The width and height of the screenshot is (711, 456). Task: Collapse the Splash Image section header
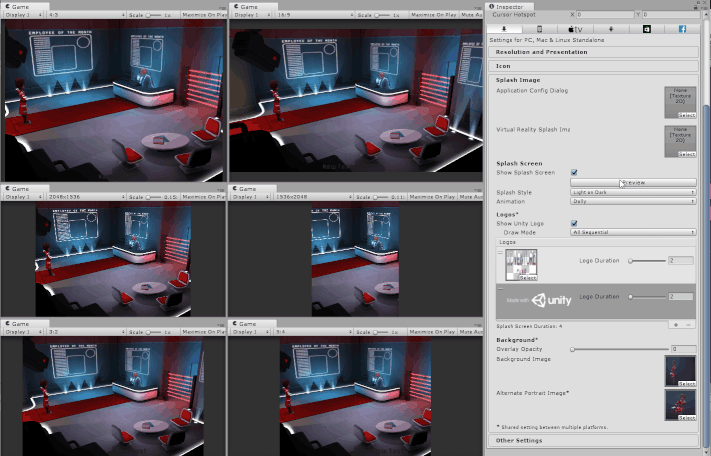[x=518, y=80]
